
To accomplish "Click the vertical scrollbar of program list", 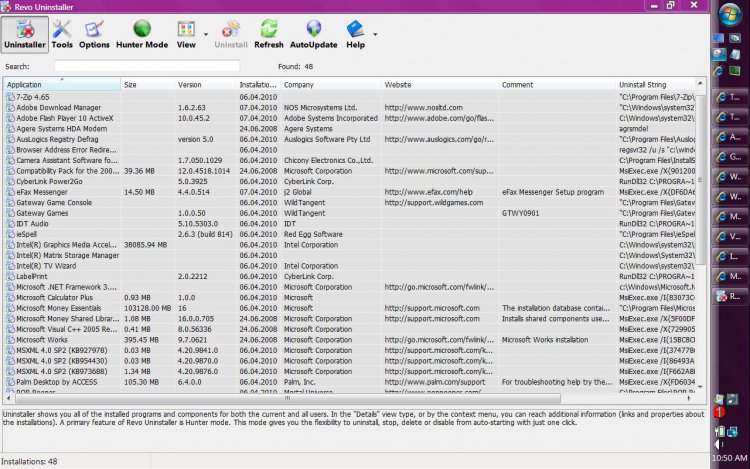I will coord(700,179).
